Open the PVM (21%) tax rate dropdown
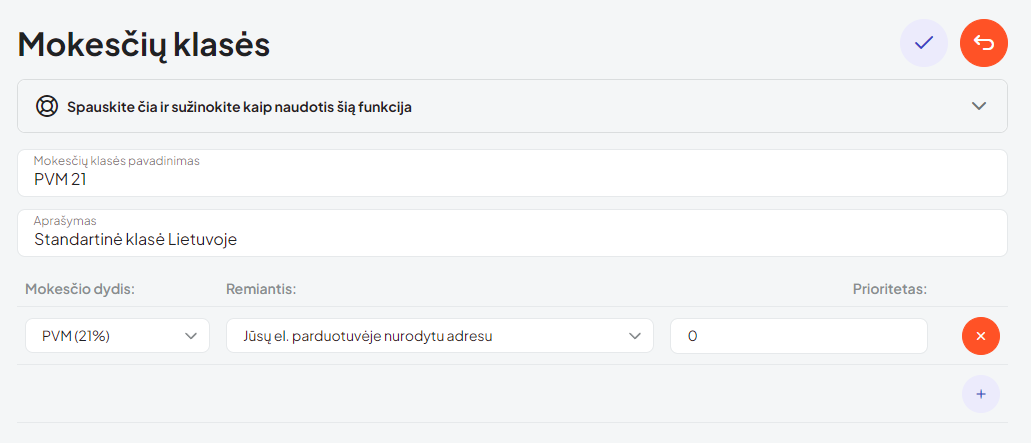The width and height of the screenshot is (1031, 443). pos(117,336)
